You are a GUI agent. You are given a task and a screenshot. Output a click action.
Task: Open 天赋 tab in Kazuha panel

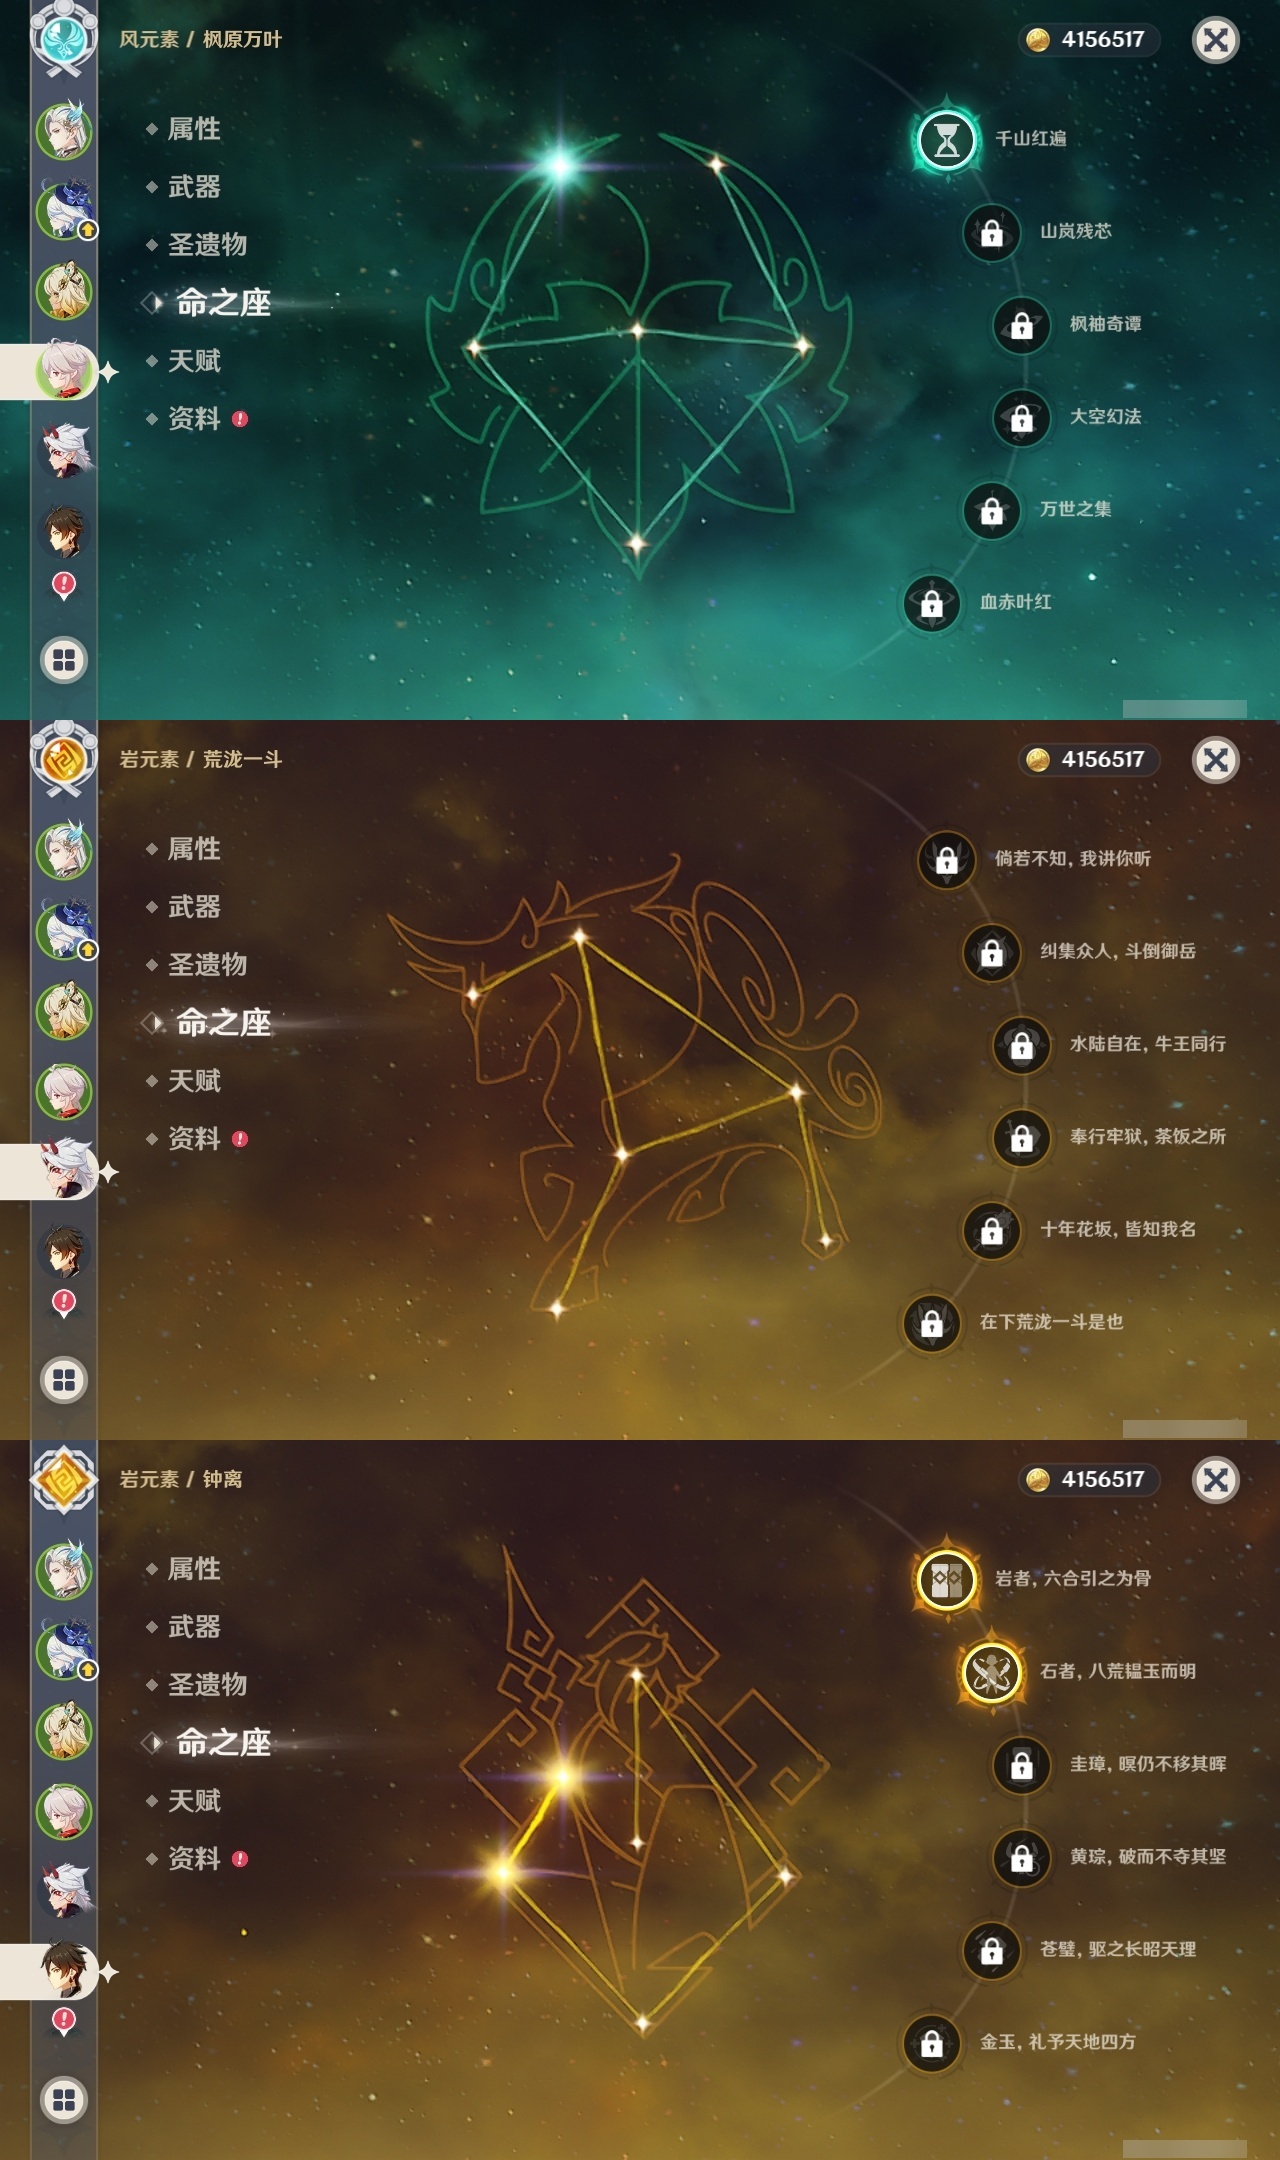194,361
